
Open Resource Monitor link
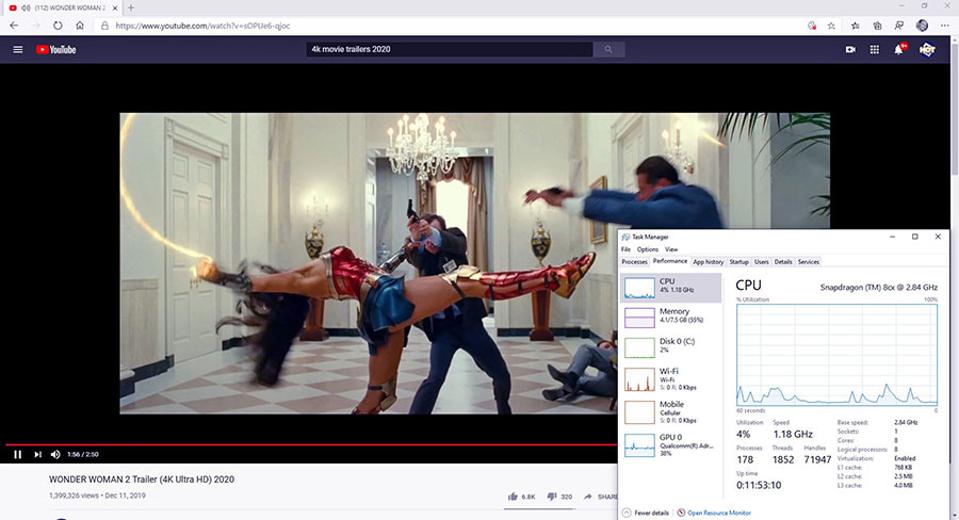coord(719,512)
